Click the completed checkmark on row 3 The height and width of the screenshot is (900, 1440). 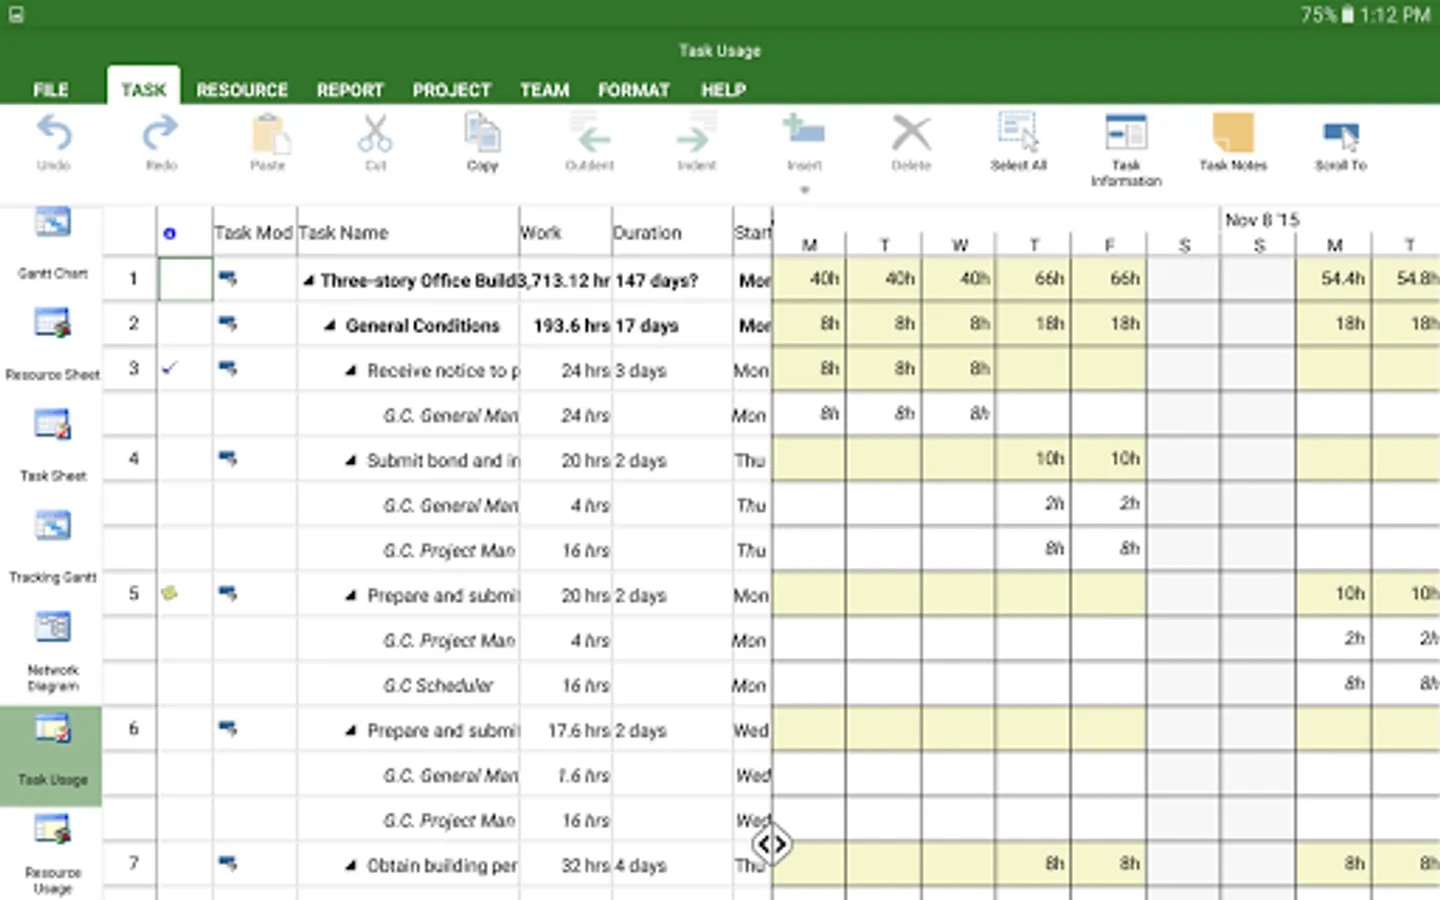(x=169, y=368)
